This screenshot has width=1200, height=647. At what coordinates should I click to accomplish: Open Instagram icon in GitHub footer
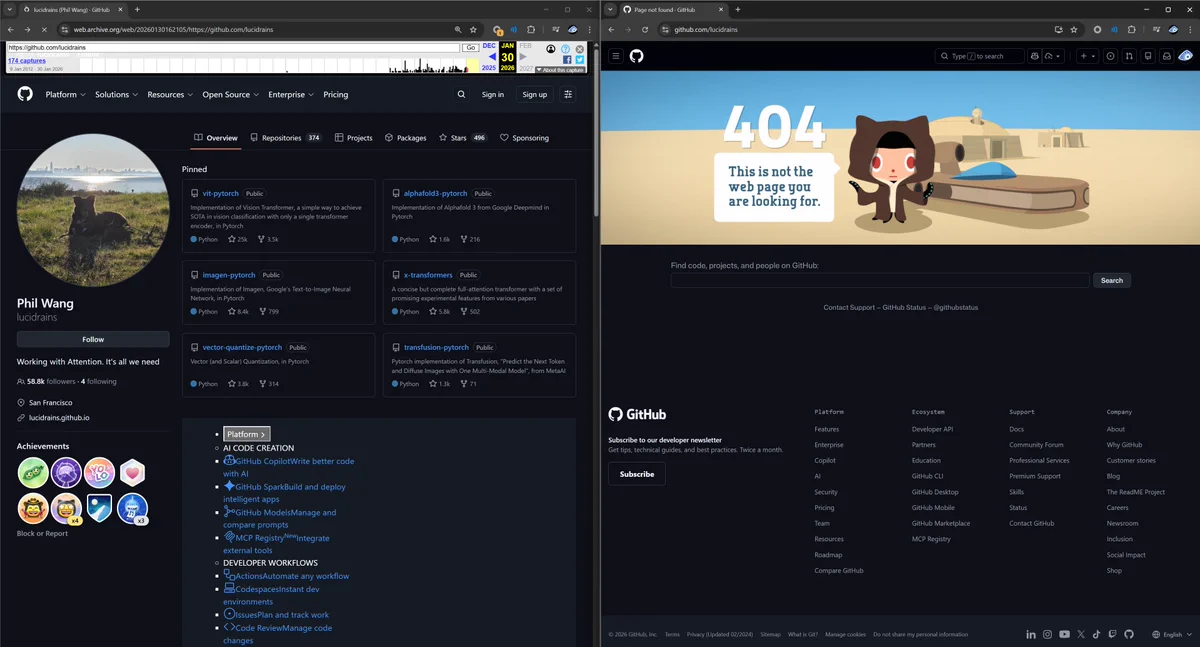click(x=1047, y=634)
